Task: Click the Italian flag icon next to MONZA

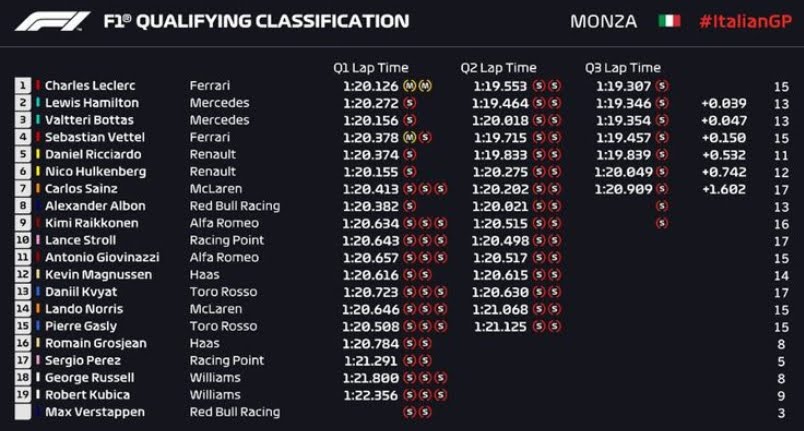Action: pyautogui.click(x=669, y=21)
